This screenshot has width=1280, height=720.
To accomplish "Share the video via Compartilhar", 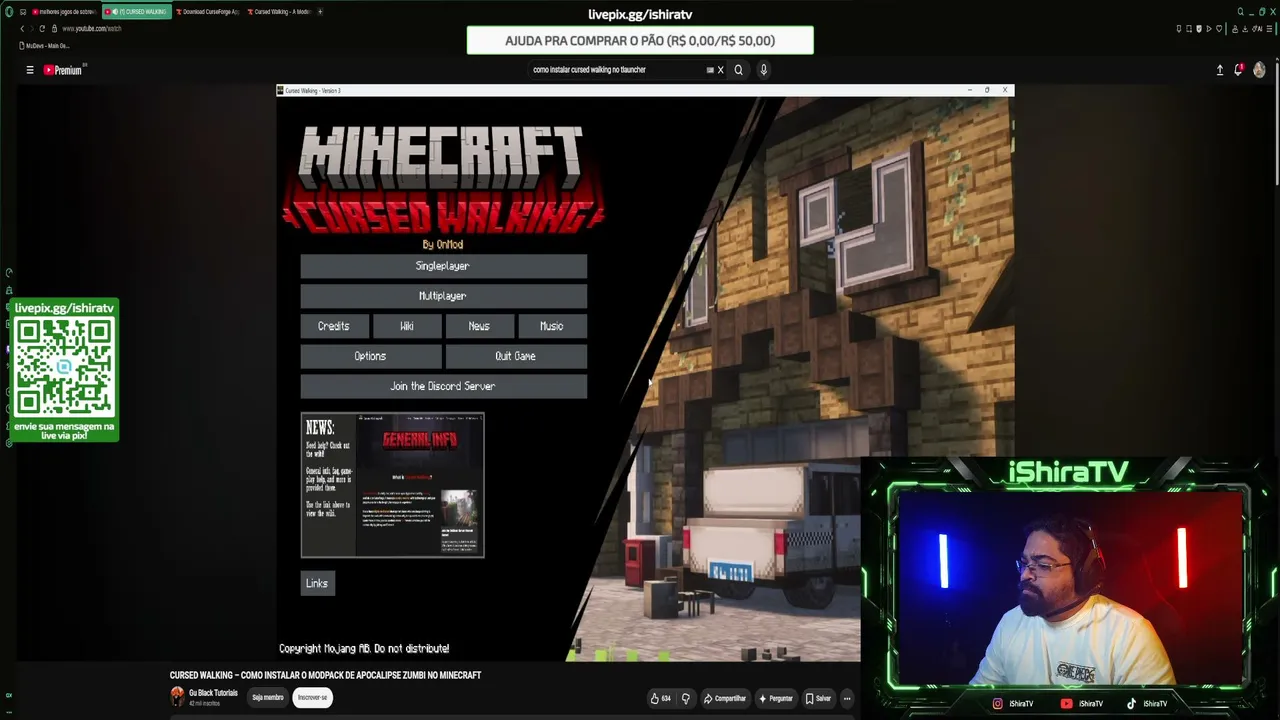I will [x=725, y=698].
